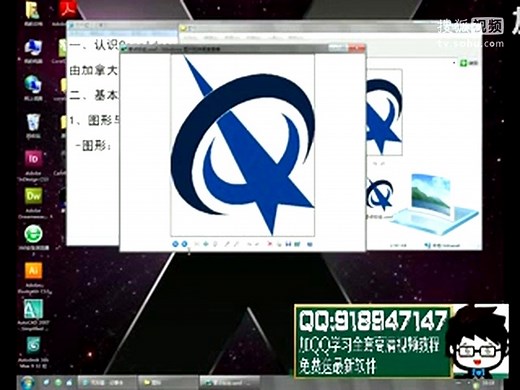Click taskbar clock in system tray
520x390 pixels.
tap(487, 383)
